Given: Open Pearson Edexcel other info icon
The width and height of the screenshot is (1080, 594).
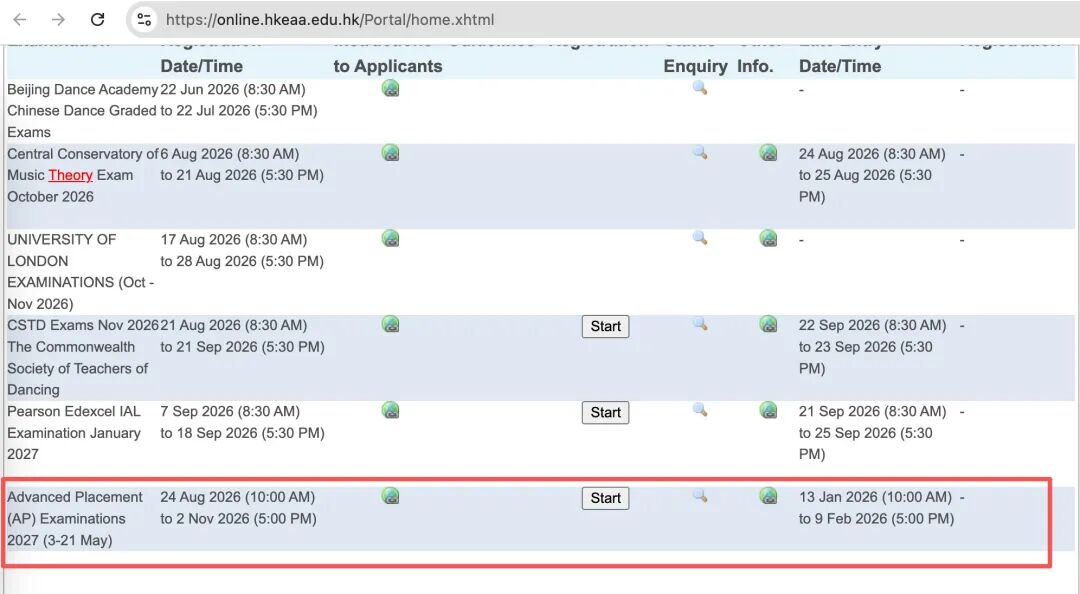Looking at the screenshot, I should point(768,410).
